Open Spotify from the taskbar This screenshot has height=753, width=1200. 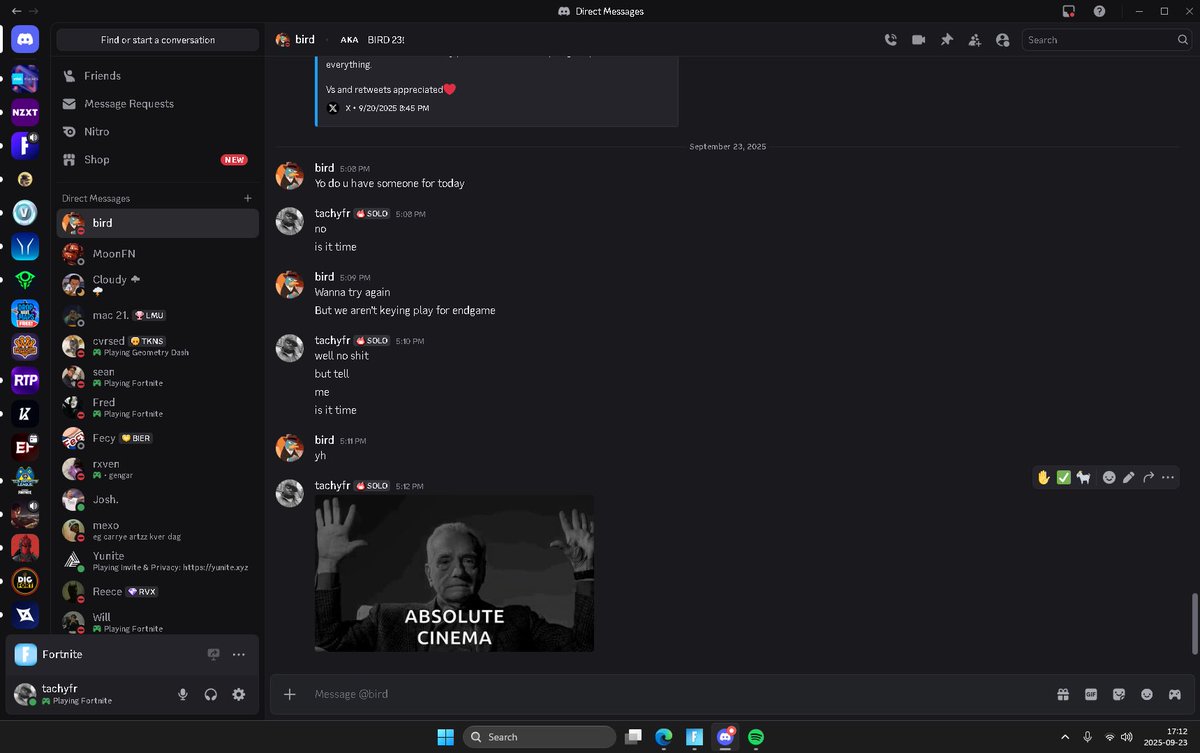756,737
